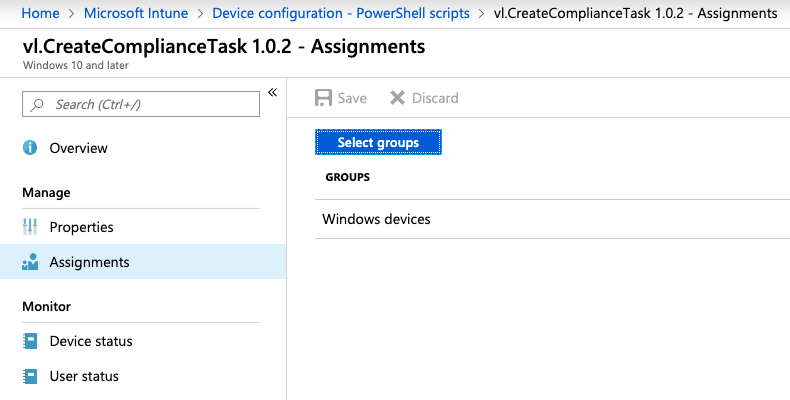Click the Save floppy disk icon

(x=323, y=98)
